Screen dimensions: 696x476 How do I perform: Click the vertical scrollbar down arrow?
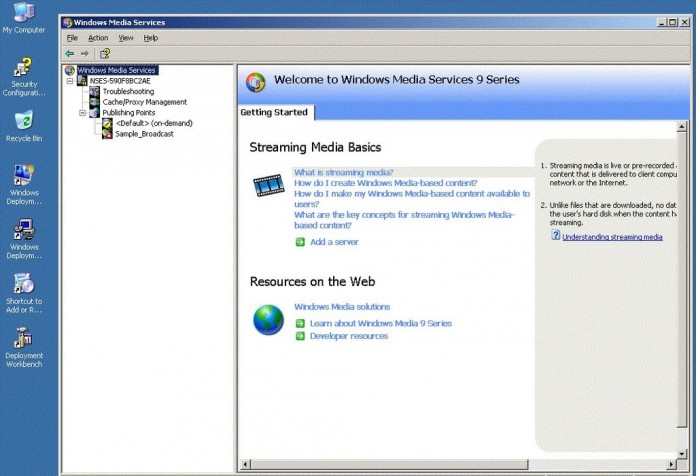pyautogui.click(x=682, y=454)
